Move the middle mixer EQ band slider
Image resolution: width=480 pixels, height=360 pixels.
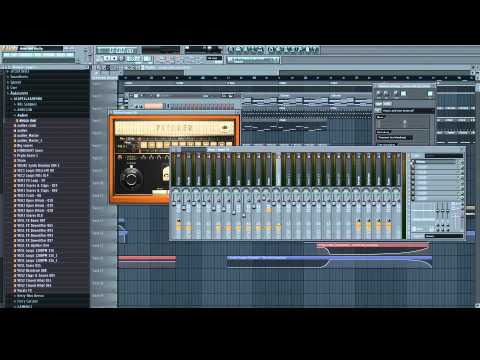[x=443, y=211]
